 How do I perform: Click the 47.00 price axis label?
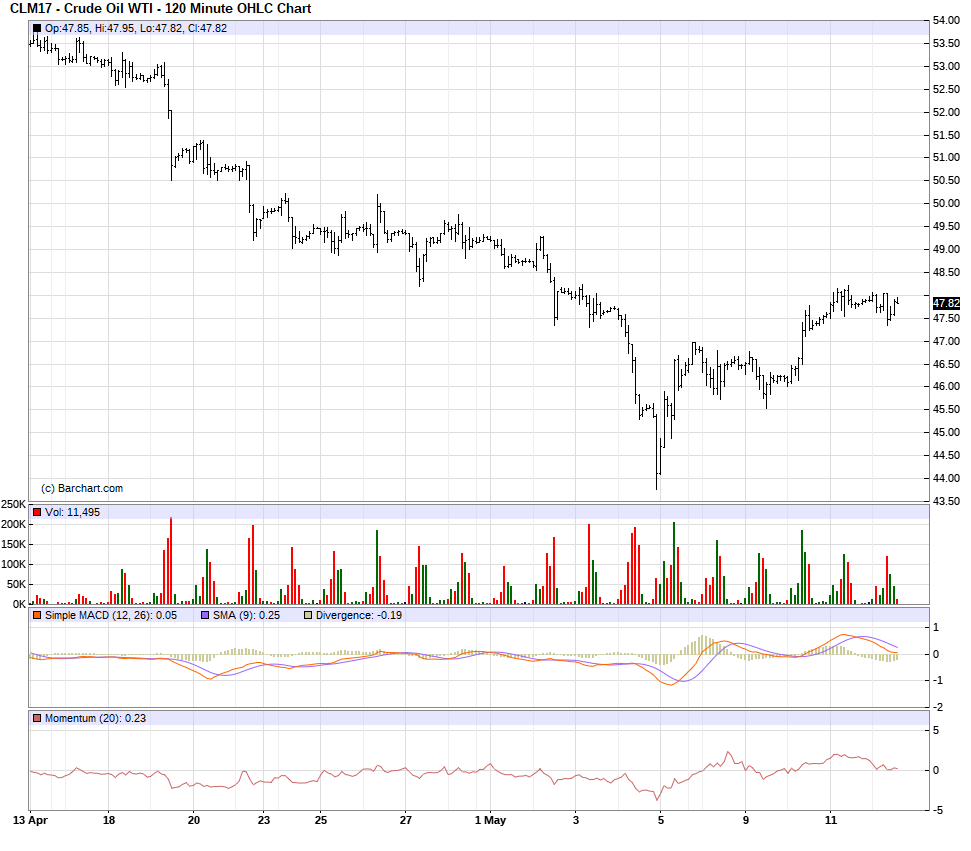(x=946, y=341)
